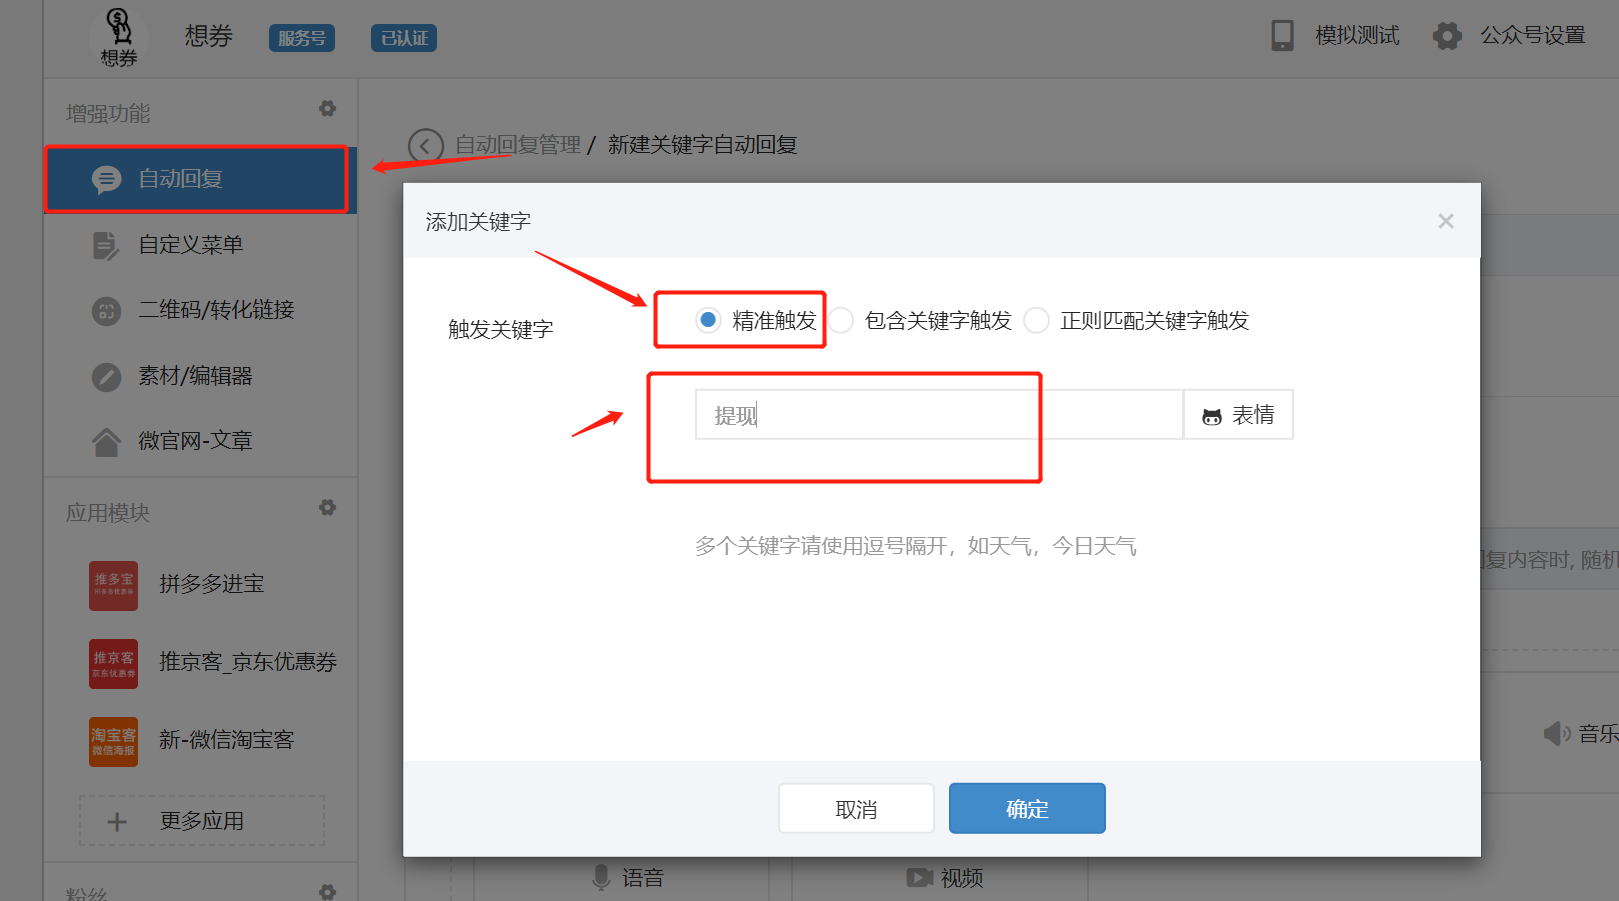The width and height of the screenshot is (1619, 901).
Task: Click the 拼多多进宝 app icon
Action: [113, 585]
